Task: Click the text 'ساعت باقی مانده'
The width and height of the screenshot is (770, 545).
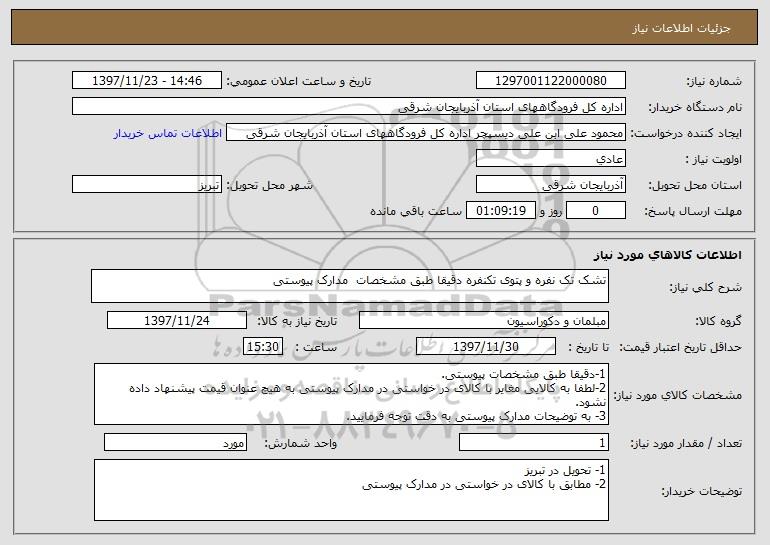Action: 416,211
